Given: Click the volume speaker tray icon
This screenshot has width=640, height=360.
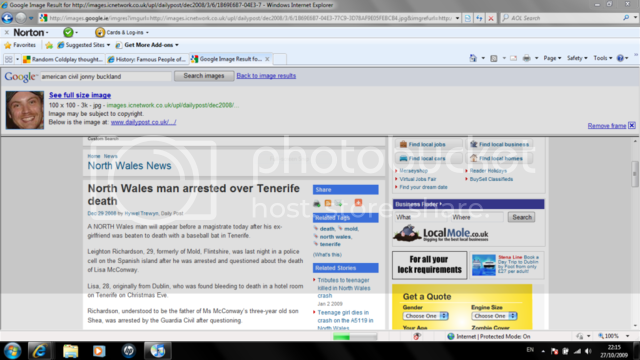Looking at the screenshot, I should (588, 351).
